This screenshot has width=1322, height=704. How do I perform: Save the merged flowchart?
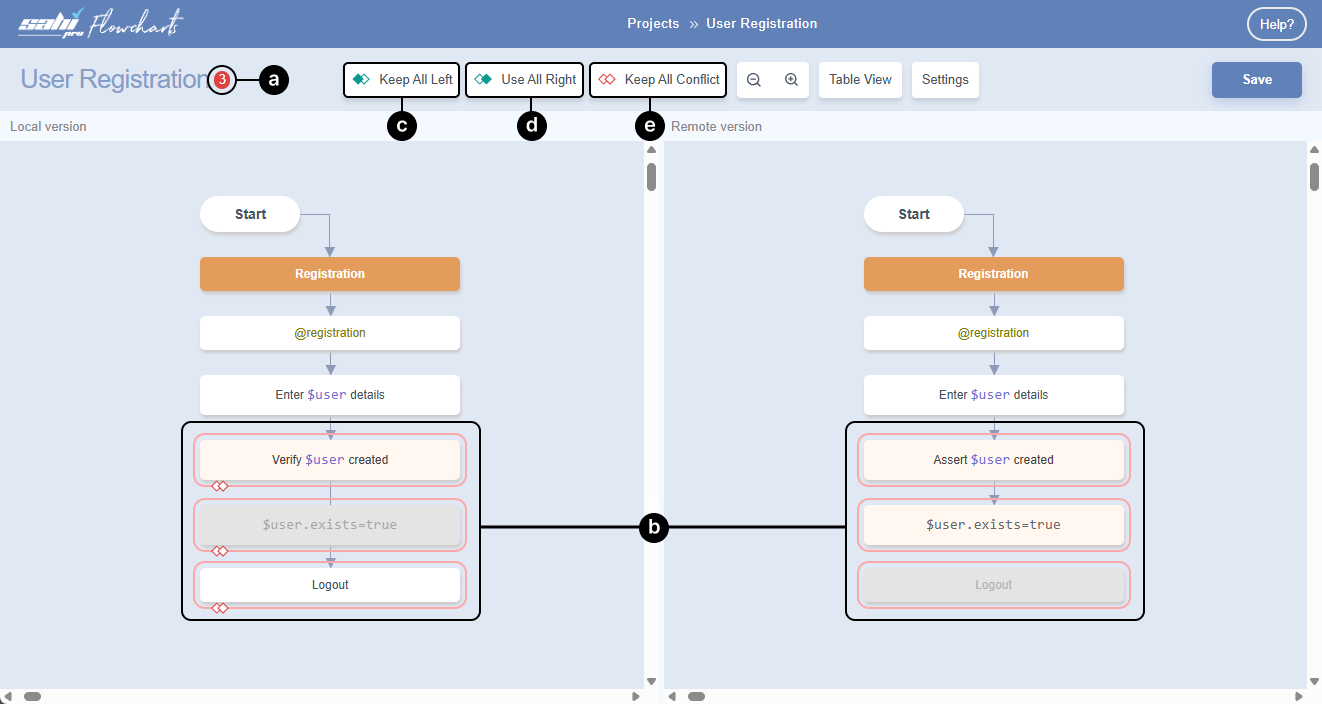click(x=1256, y=80)
